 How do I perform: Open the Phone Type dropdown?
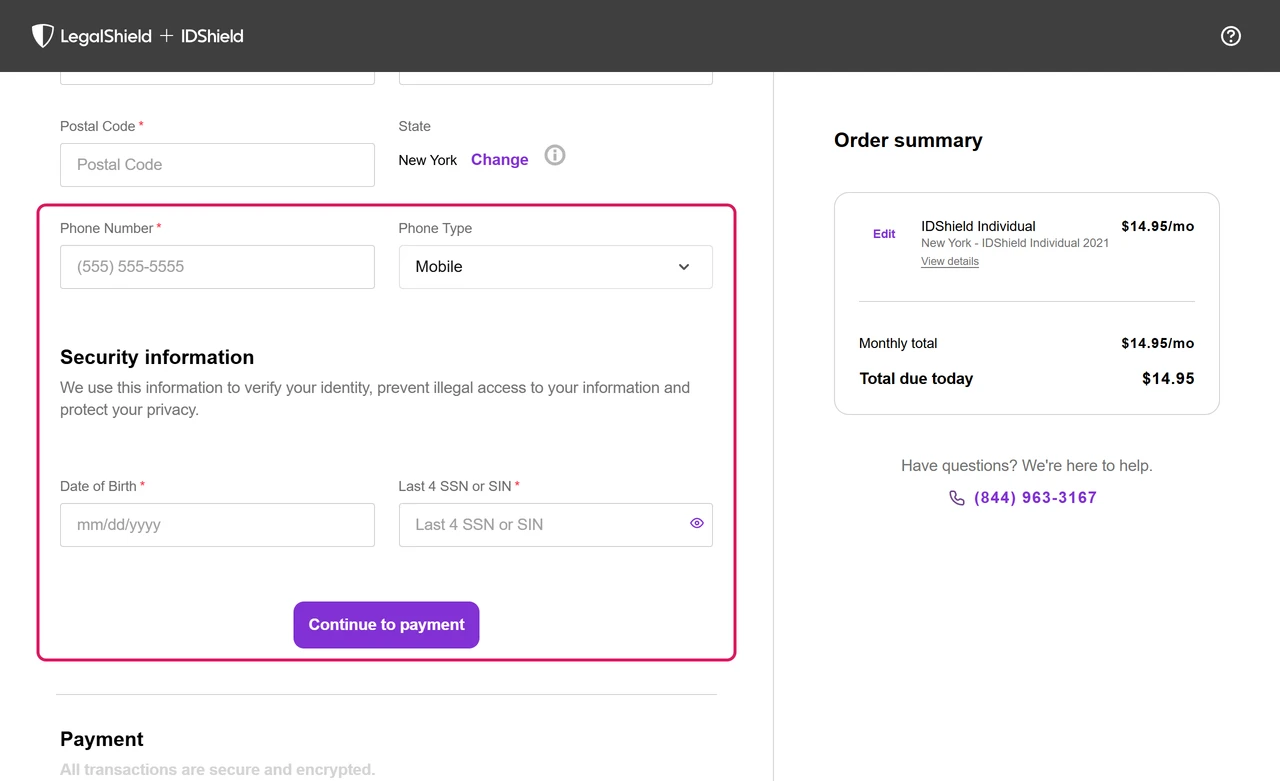[x=556, y=267]
